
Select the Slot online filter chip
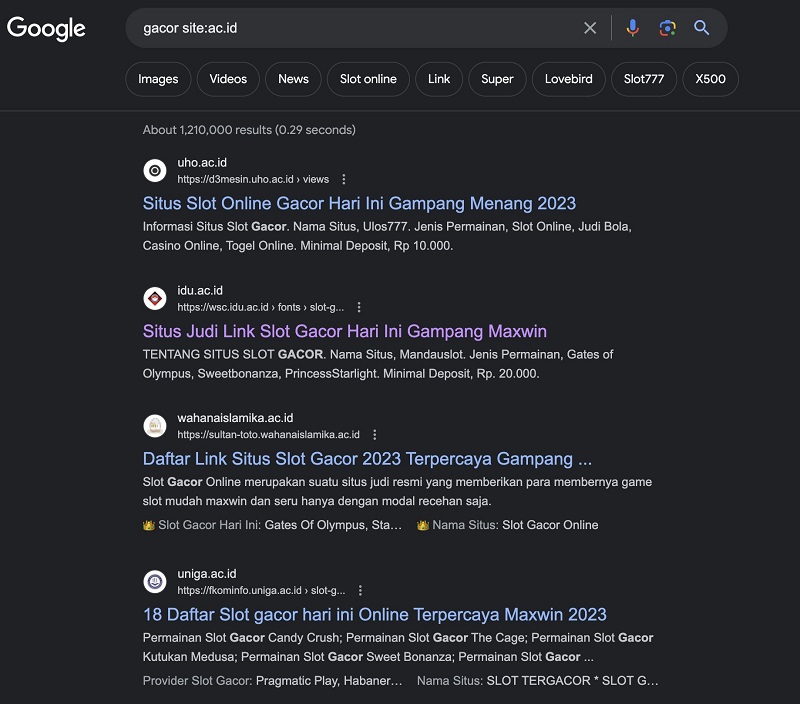[x=368, y=79]
